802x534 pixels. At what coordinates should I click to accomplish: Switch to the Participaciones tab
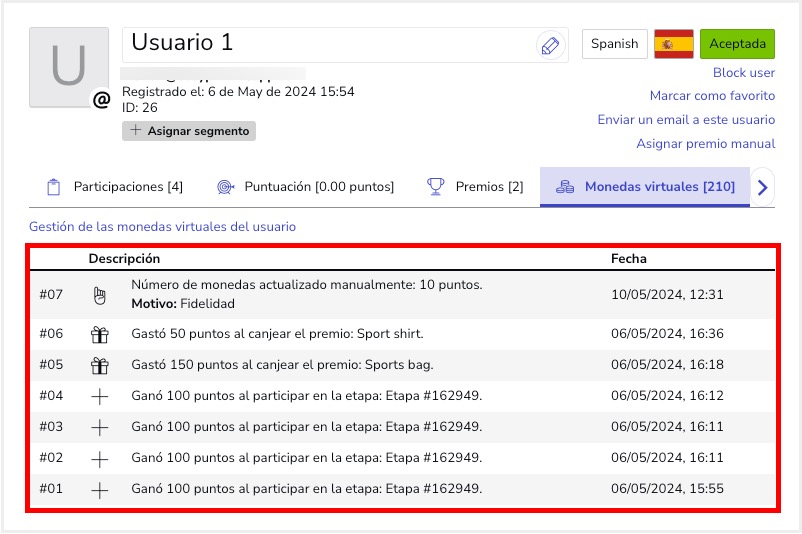click(116, 187)
